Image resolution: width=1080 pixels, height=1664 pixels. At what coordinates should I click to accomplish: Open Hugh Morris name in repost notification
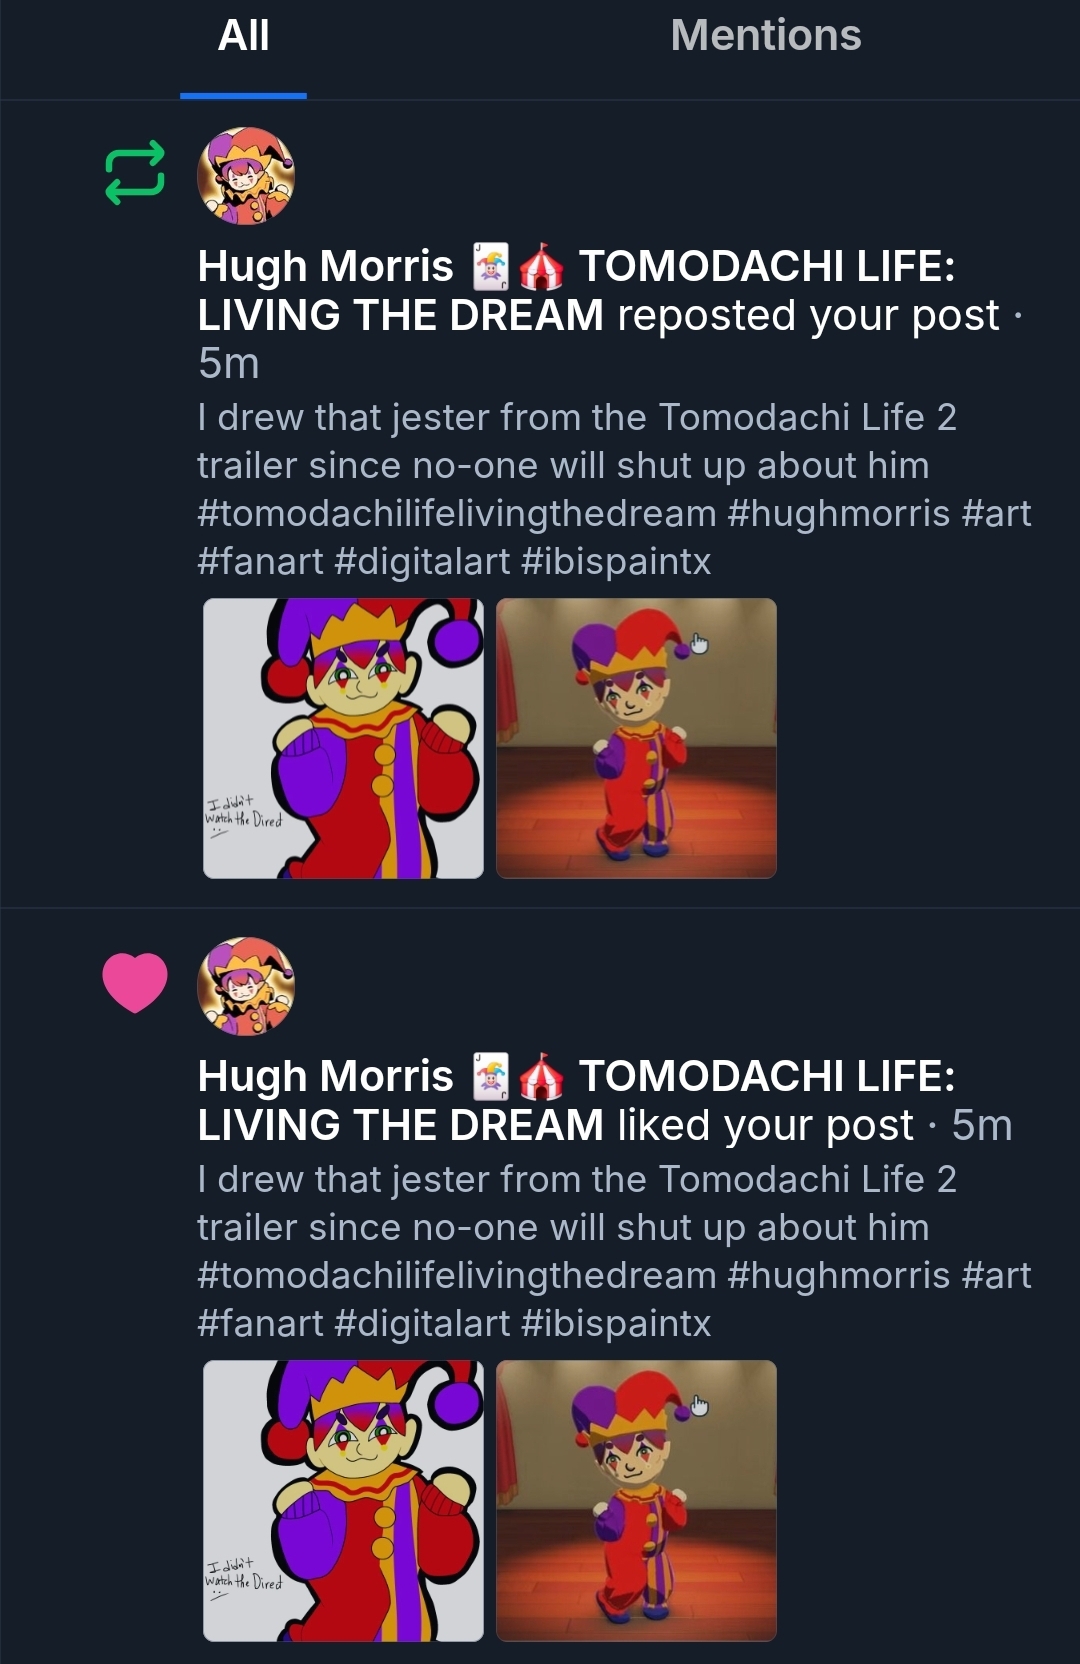click(326, 267)
